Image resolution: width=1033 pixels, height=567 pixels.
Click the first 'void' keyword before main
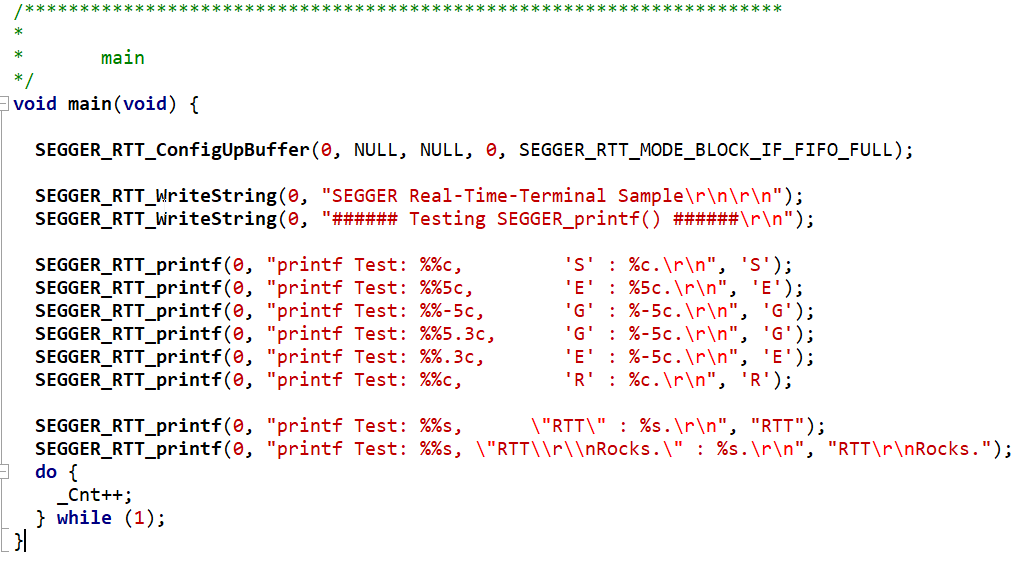(35, 104)
